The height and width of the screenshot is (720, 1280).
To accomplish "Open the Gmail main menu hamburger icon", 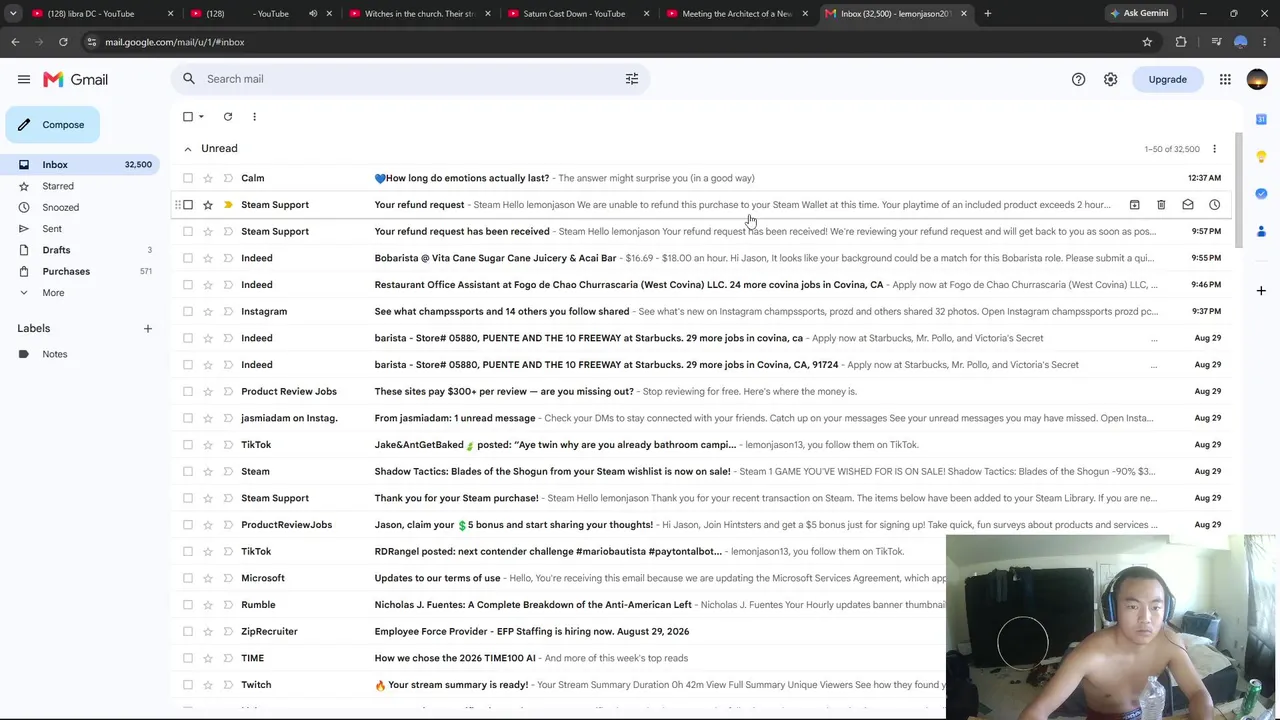I will [x=24, y=79].
